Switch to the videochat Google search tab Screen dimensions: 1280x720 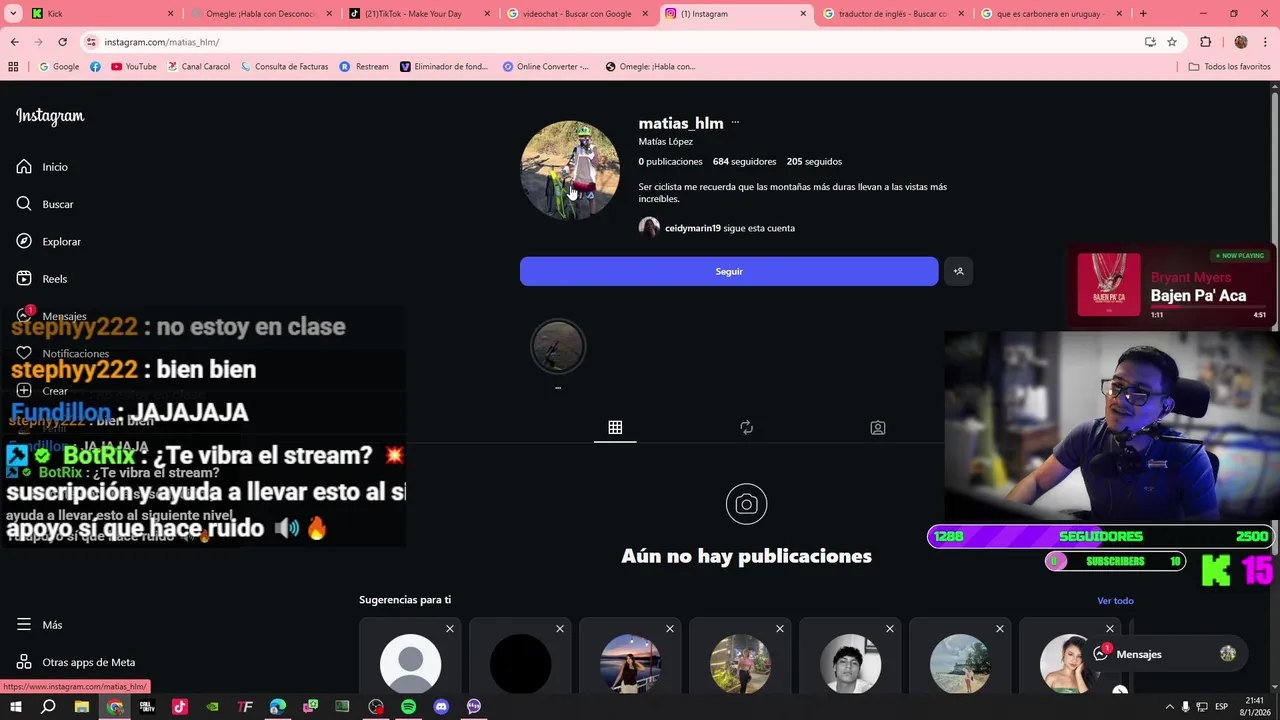(578, 14)
